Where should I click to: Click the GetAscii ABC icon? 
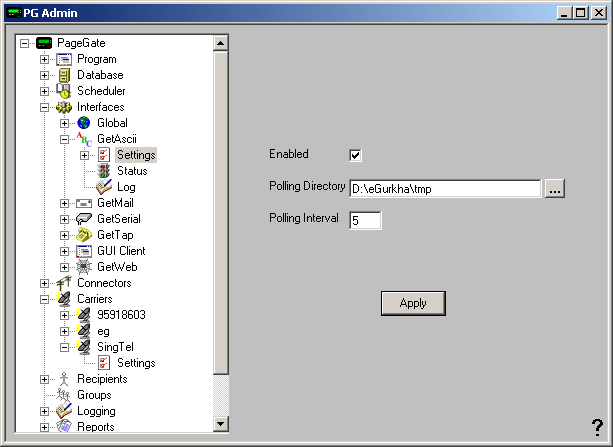click(84, 139)
